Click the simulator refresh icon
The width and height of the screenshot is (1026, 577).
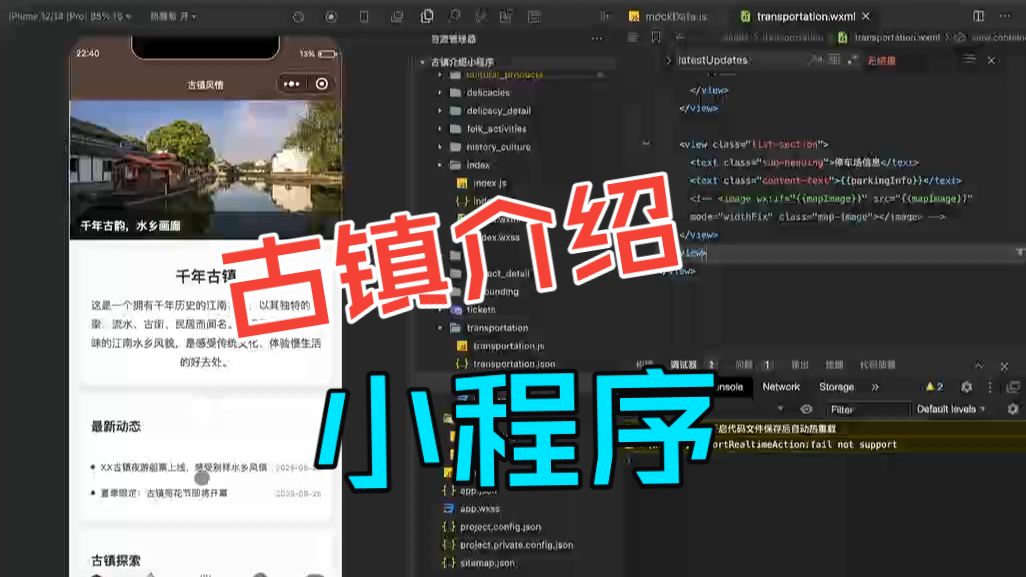click(298, 17)
